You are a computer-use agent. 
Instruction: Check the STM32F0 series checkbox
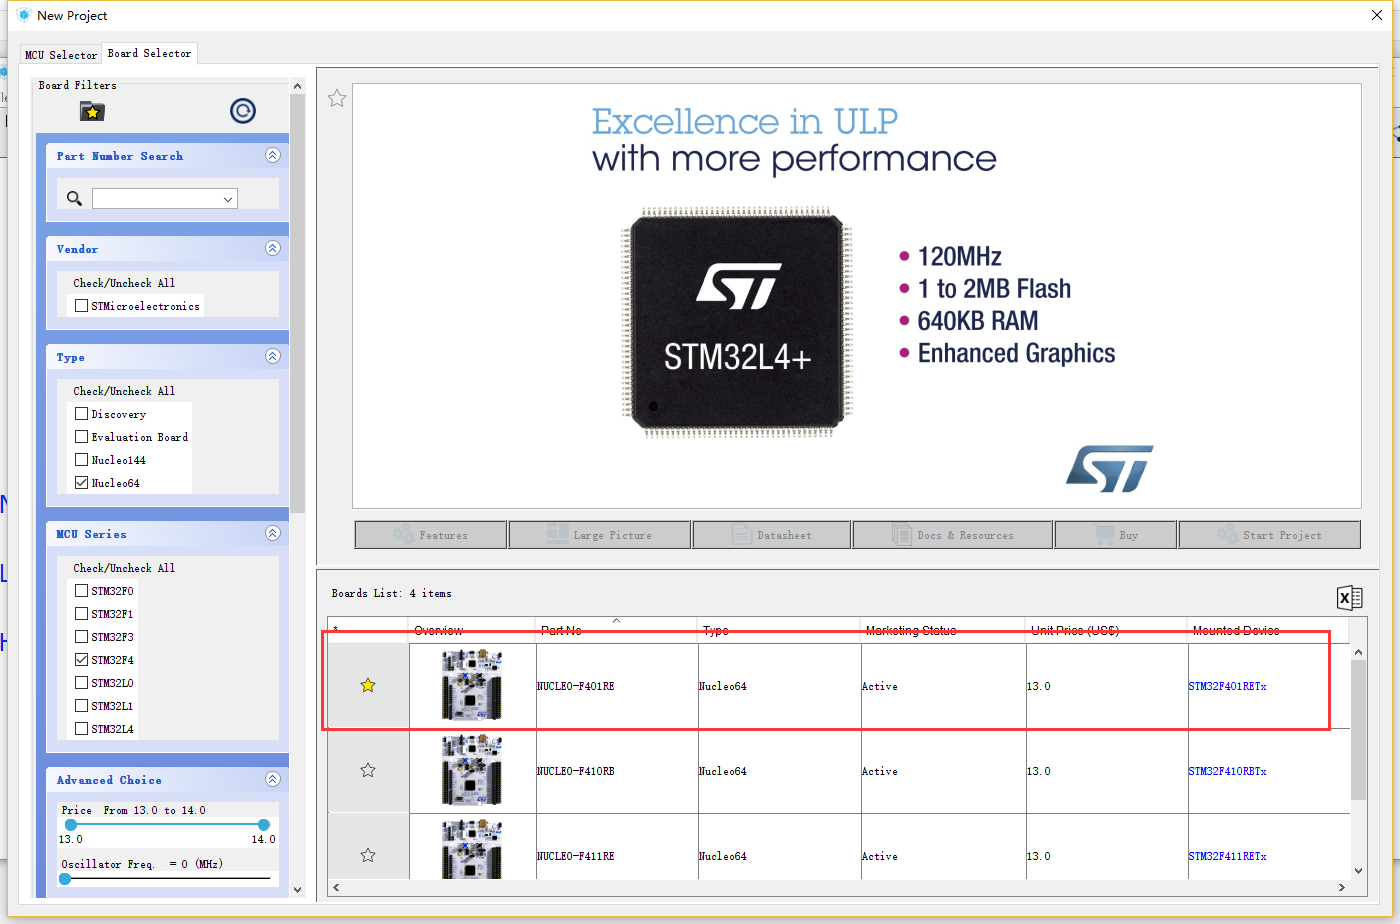[81, 590]
